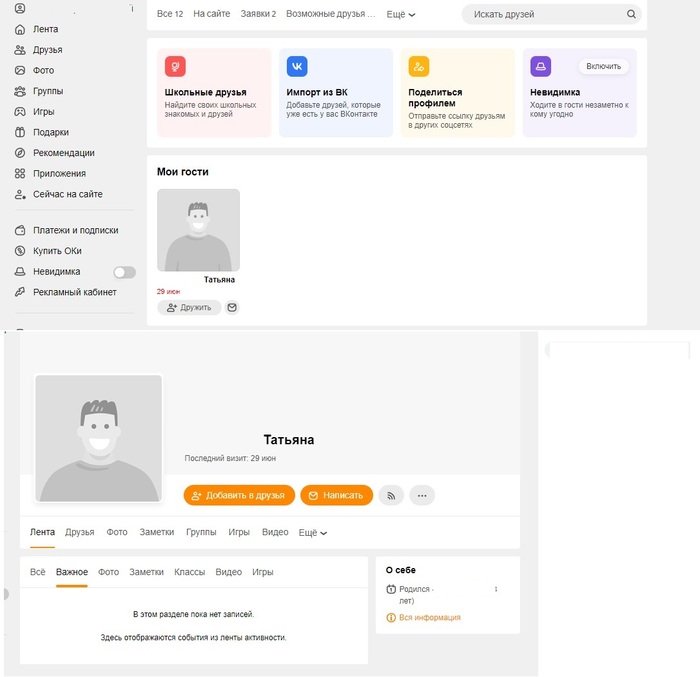Open Фото icon in left sidebar
This screenshot has height=677, width=700.
point(20,71)
